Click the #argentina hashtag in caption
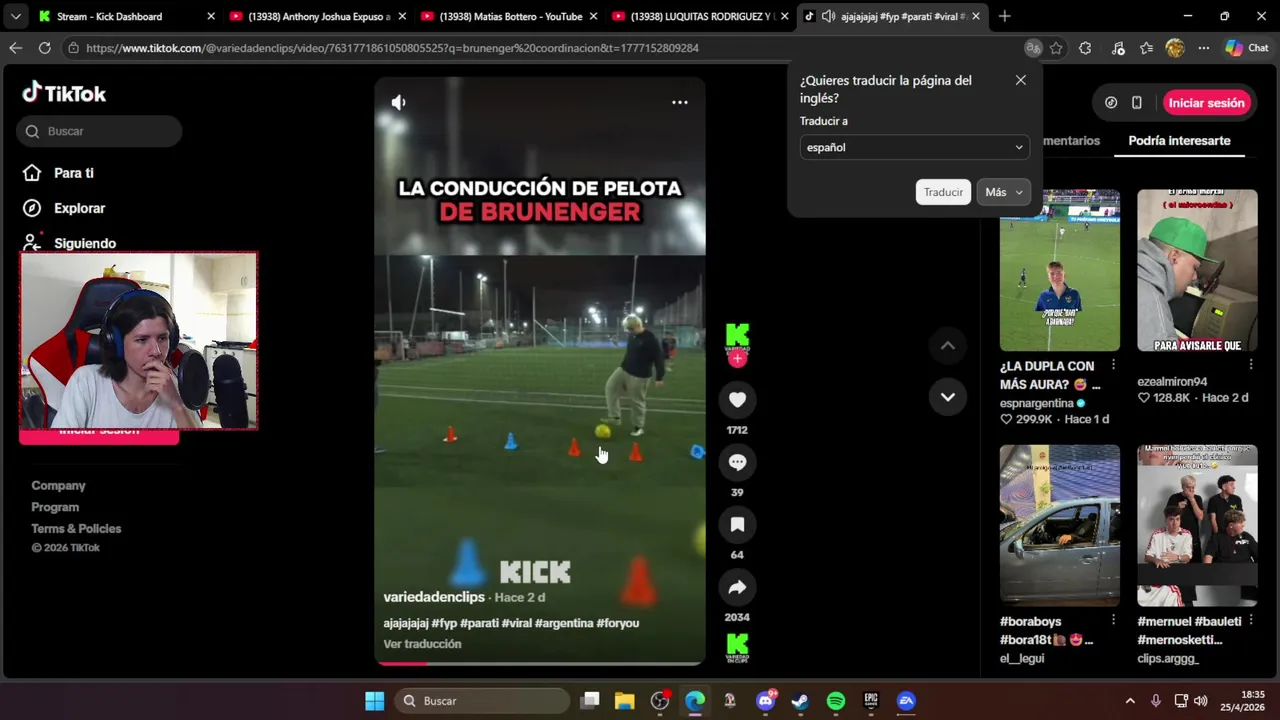Image resolution: width=1280 pixels, height=720 pixels. [x=564, y=623]
